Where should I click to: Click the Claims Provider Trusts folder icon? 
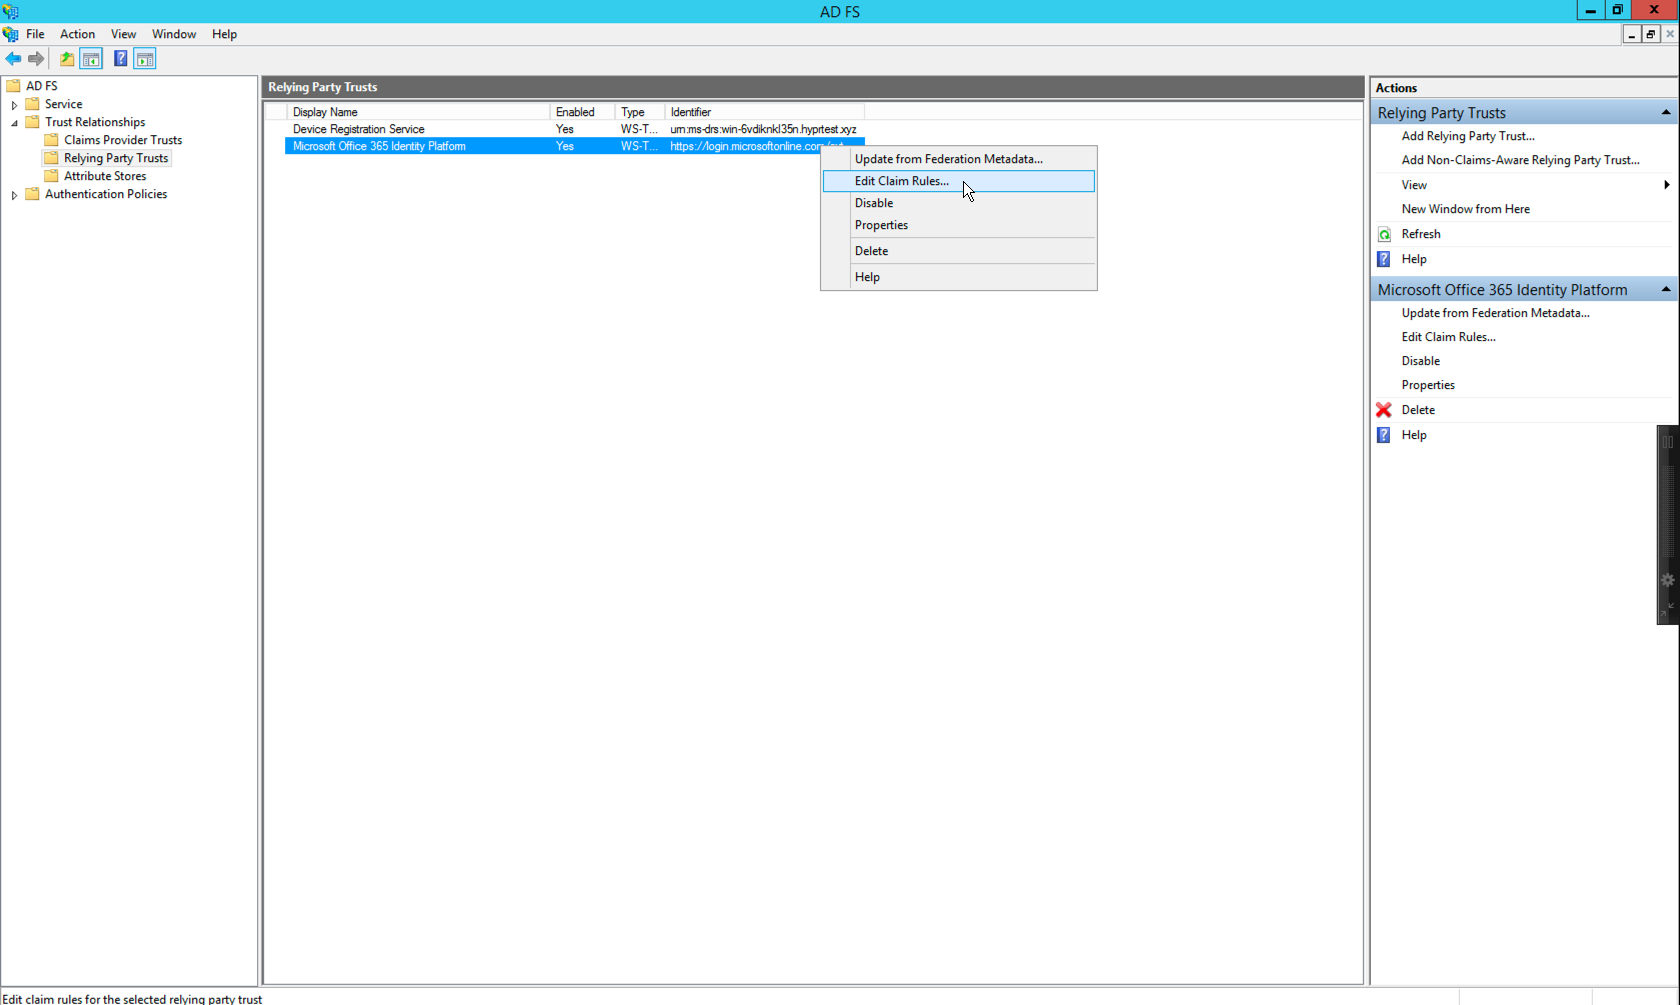[x=52, y=140]
